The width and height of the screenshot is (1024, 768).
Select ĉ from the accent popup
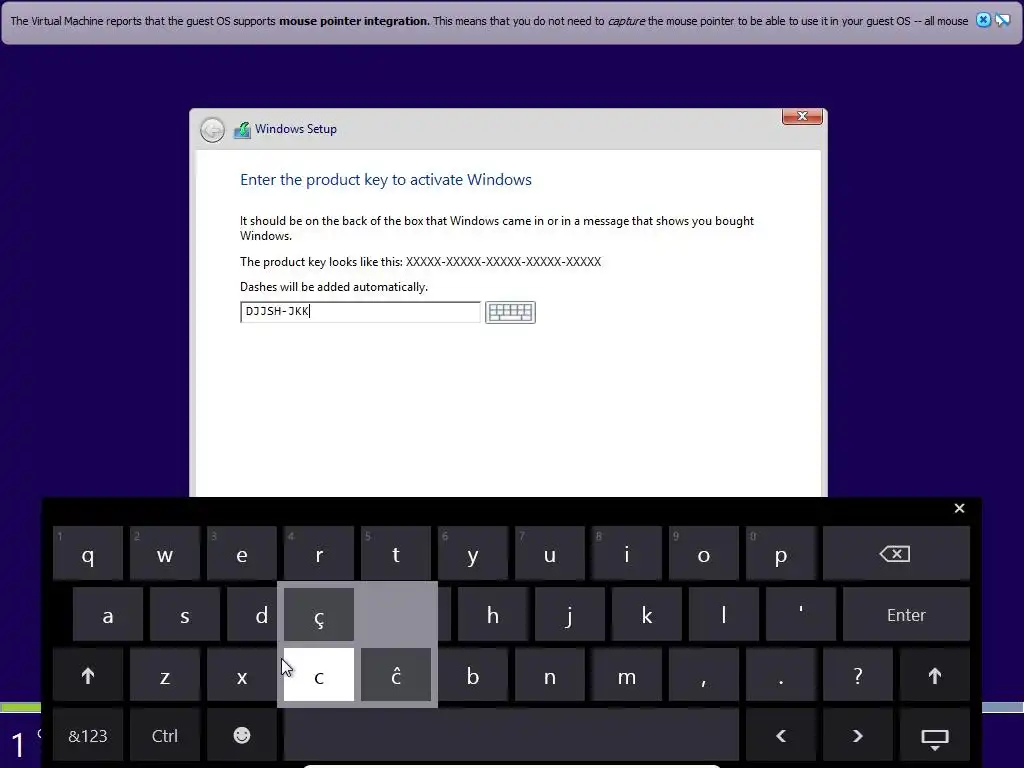396,675
